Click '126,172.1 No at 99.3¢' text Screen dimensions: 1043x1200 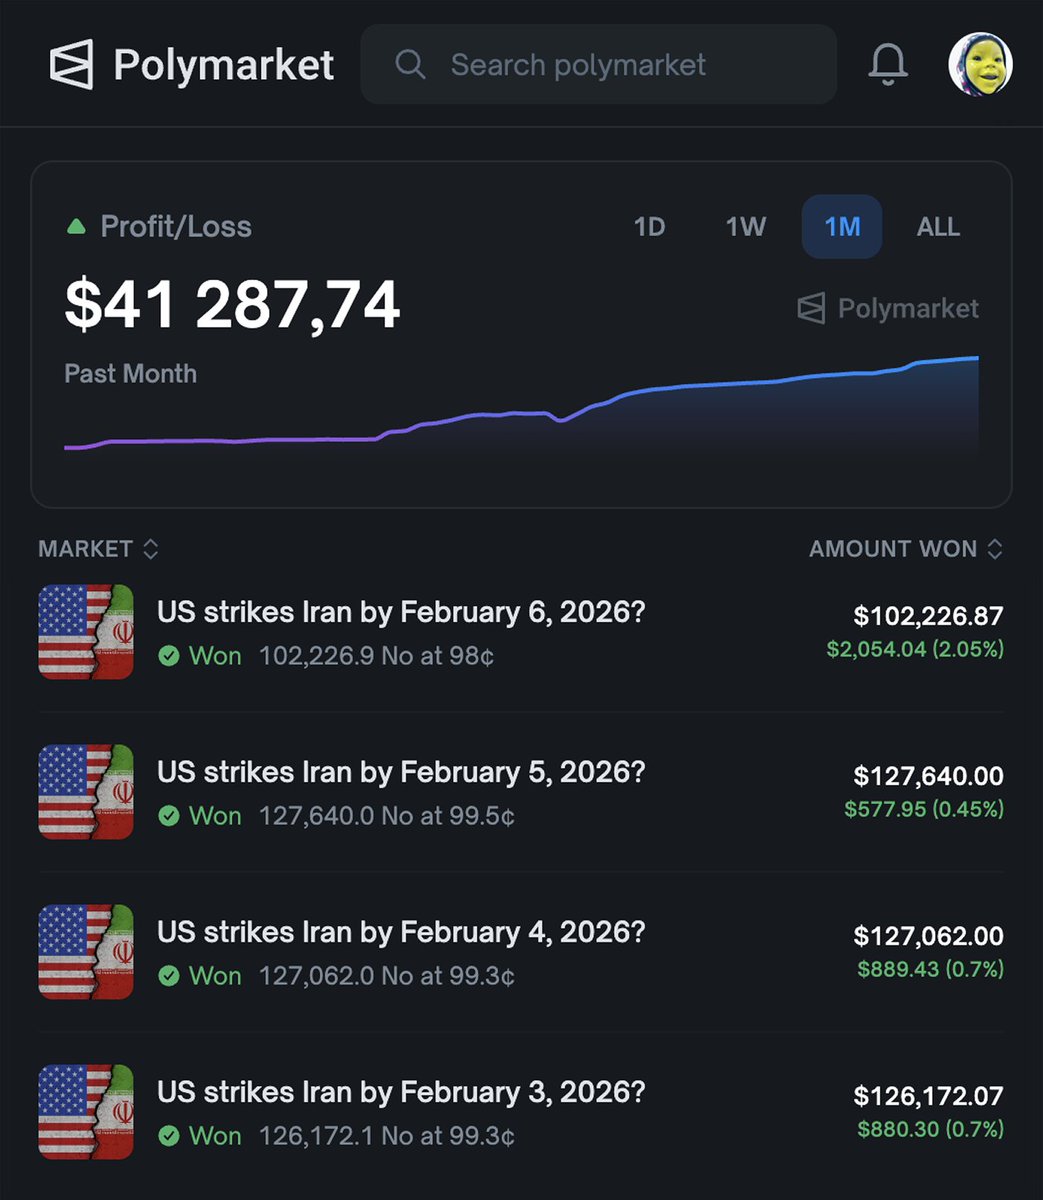(x=387, y=1136)
